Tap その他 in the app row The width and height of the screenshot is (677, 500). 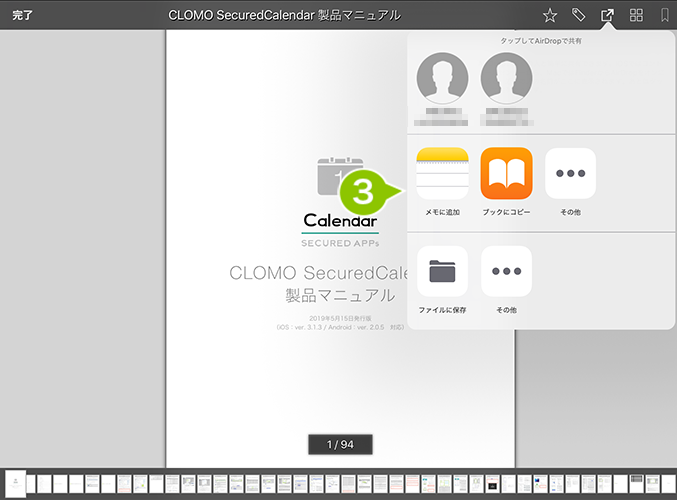pos(571,173)
